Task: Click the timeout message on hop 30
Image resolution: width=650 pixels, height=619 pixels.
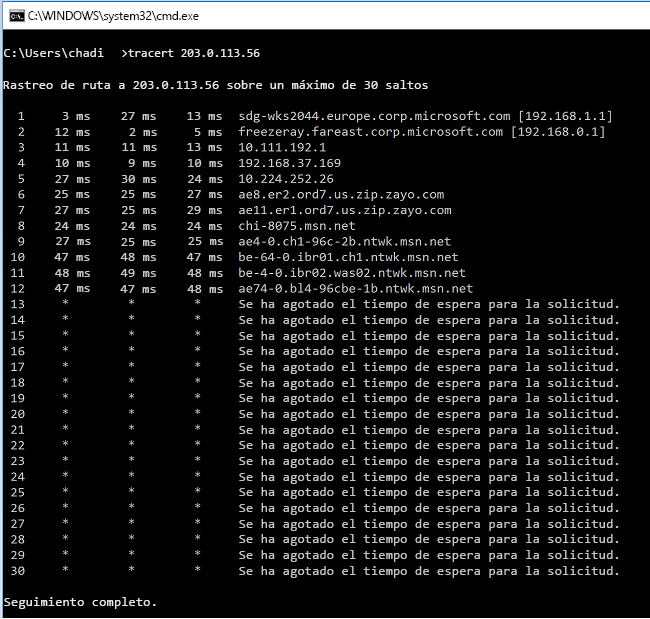Action: tap(429, 571)
